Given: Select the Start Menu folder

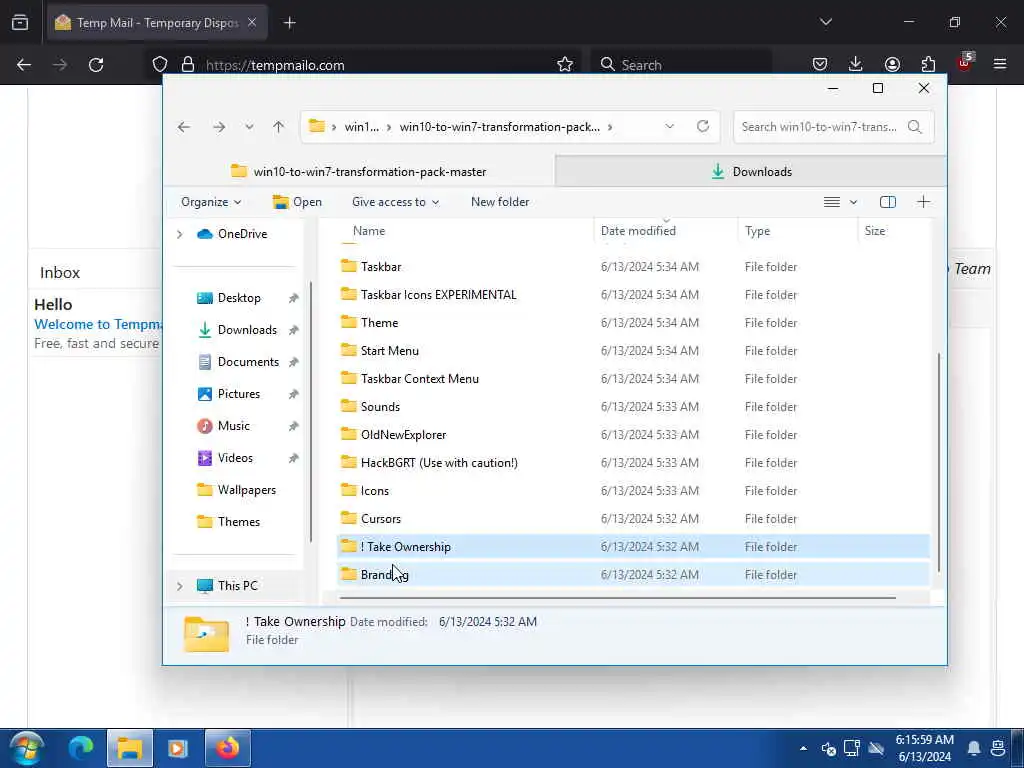Looking at the screenshot, I should pyautogui.click(x=633, y=351).
